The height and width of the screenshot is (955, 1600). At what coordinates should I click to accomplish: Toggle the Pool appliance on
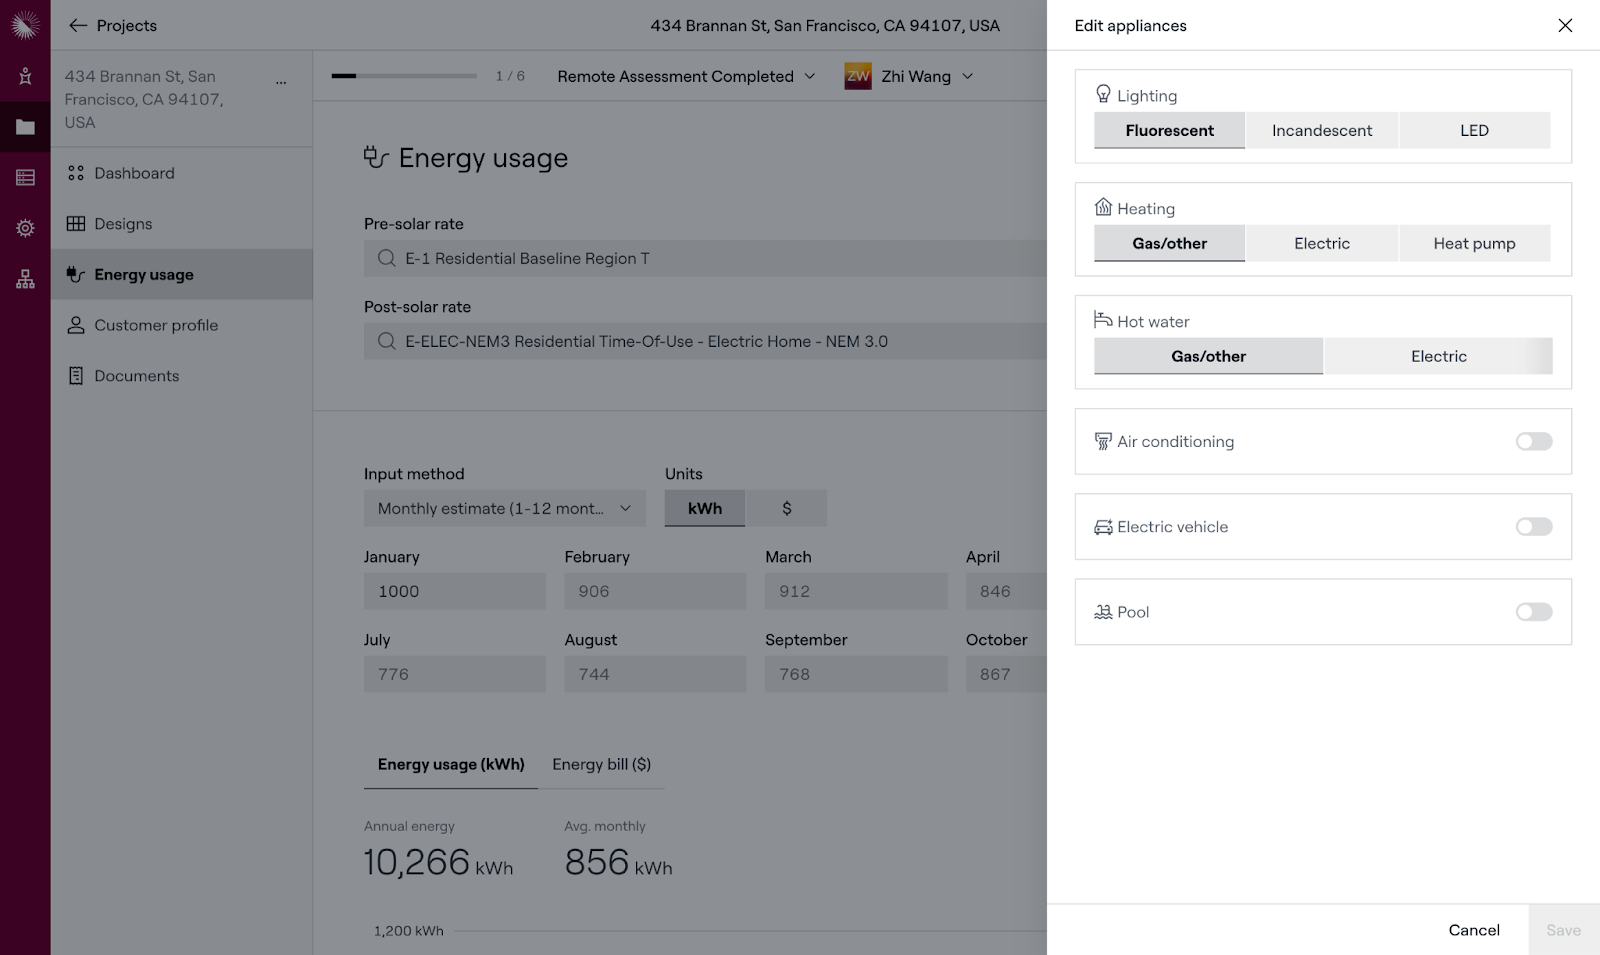(x=1533, y=612)
